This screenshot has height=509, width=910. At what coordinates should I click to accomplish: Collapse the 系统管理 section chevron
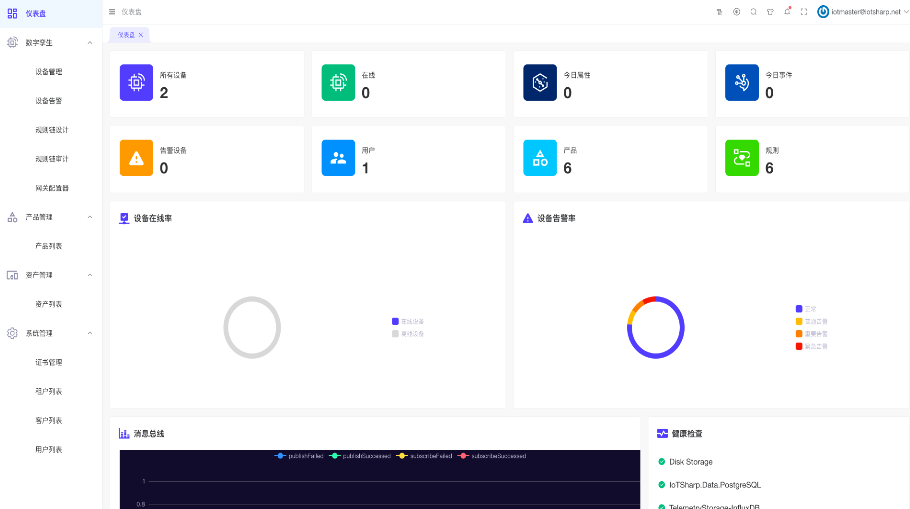90,333
